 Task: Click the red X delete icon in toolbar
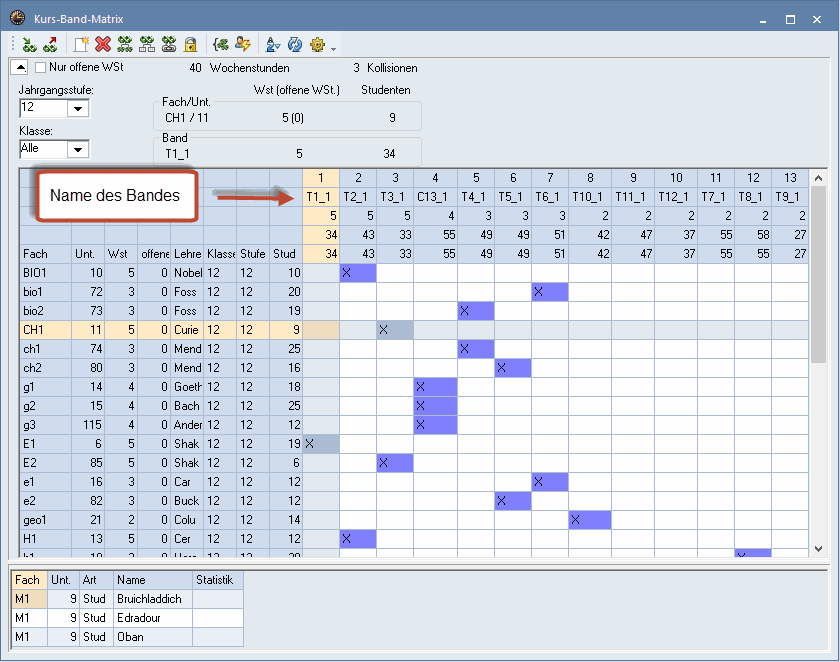(102, 44)
